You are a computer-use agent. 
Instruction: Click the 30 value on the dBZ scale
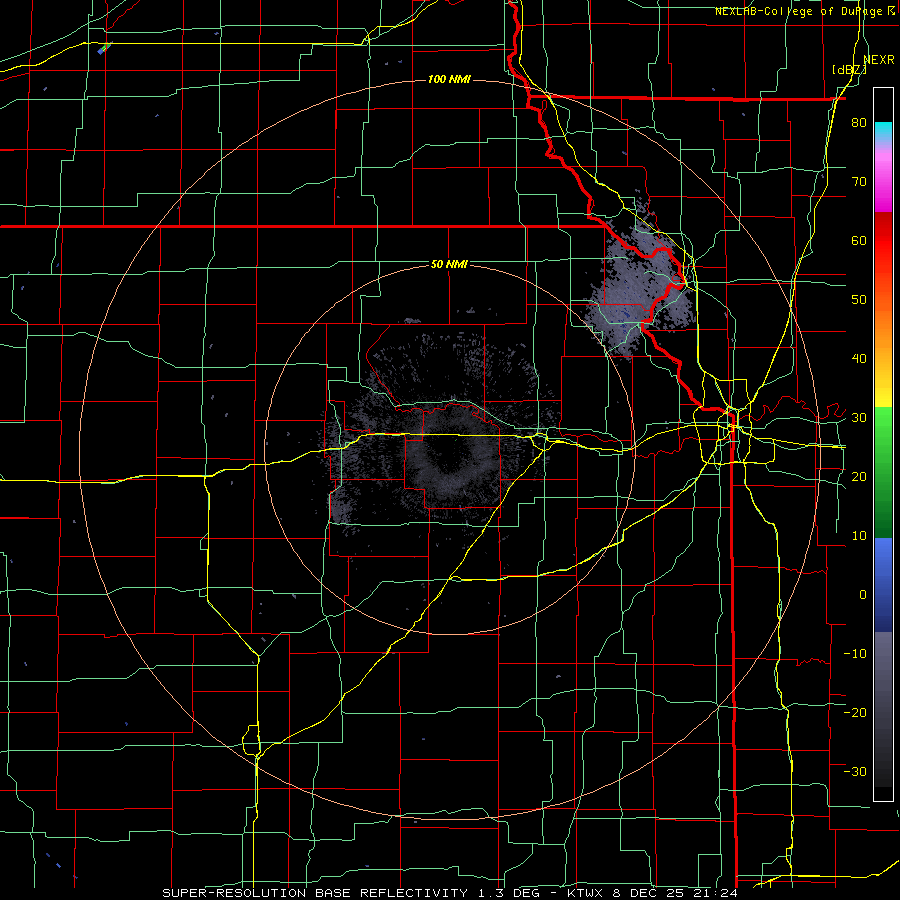859,417
